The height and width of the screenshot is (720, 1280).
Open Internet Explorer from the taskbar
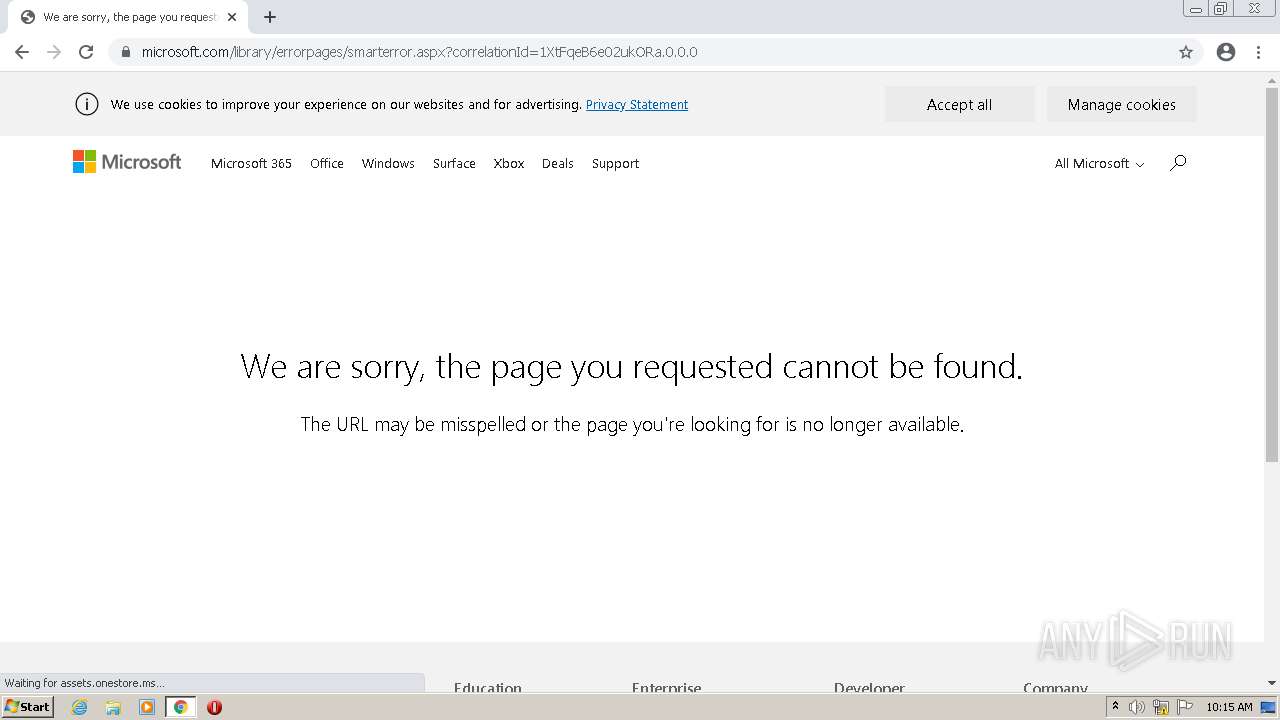click(x=80, y=707)
